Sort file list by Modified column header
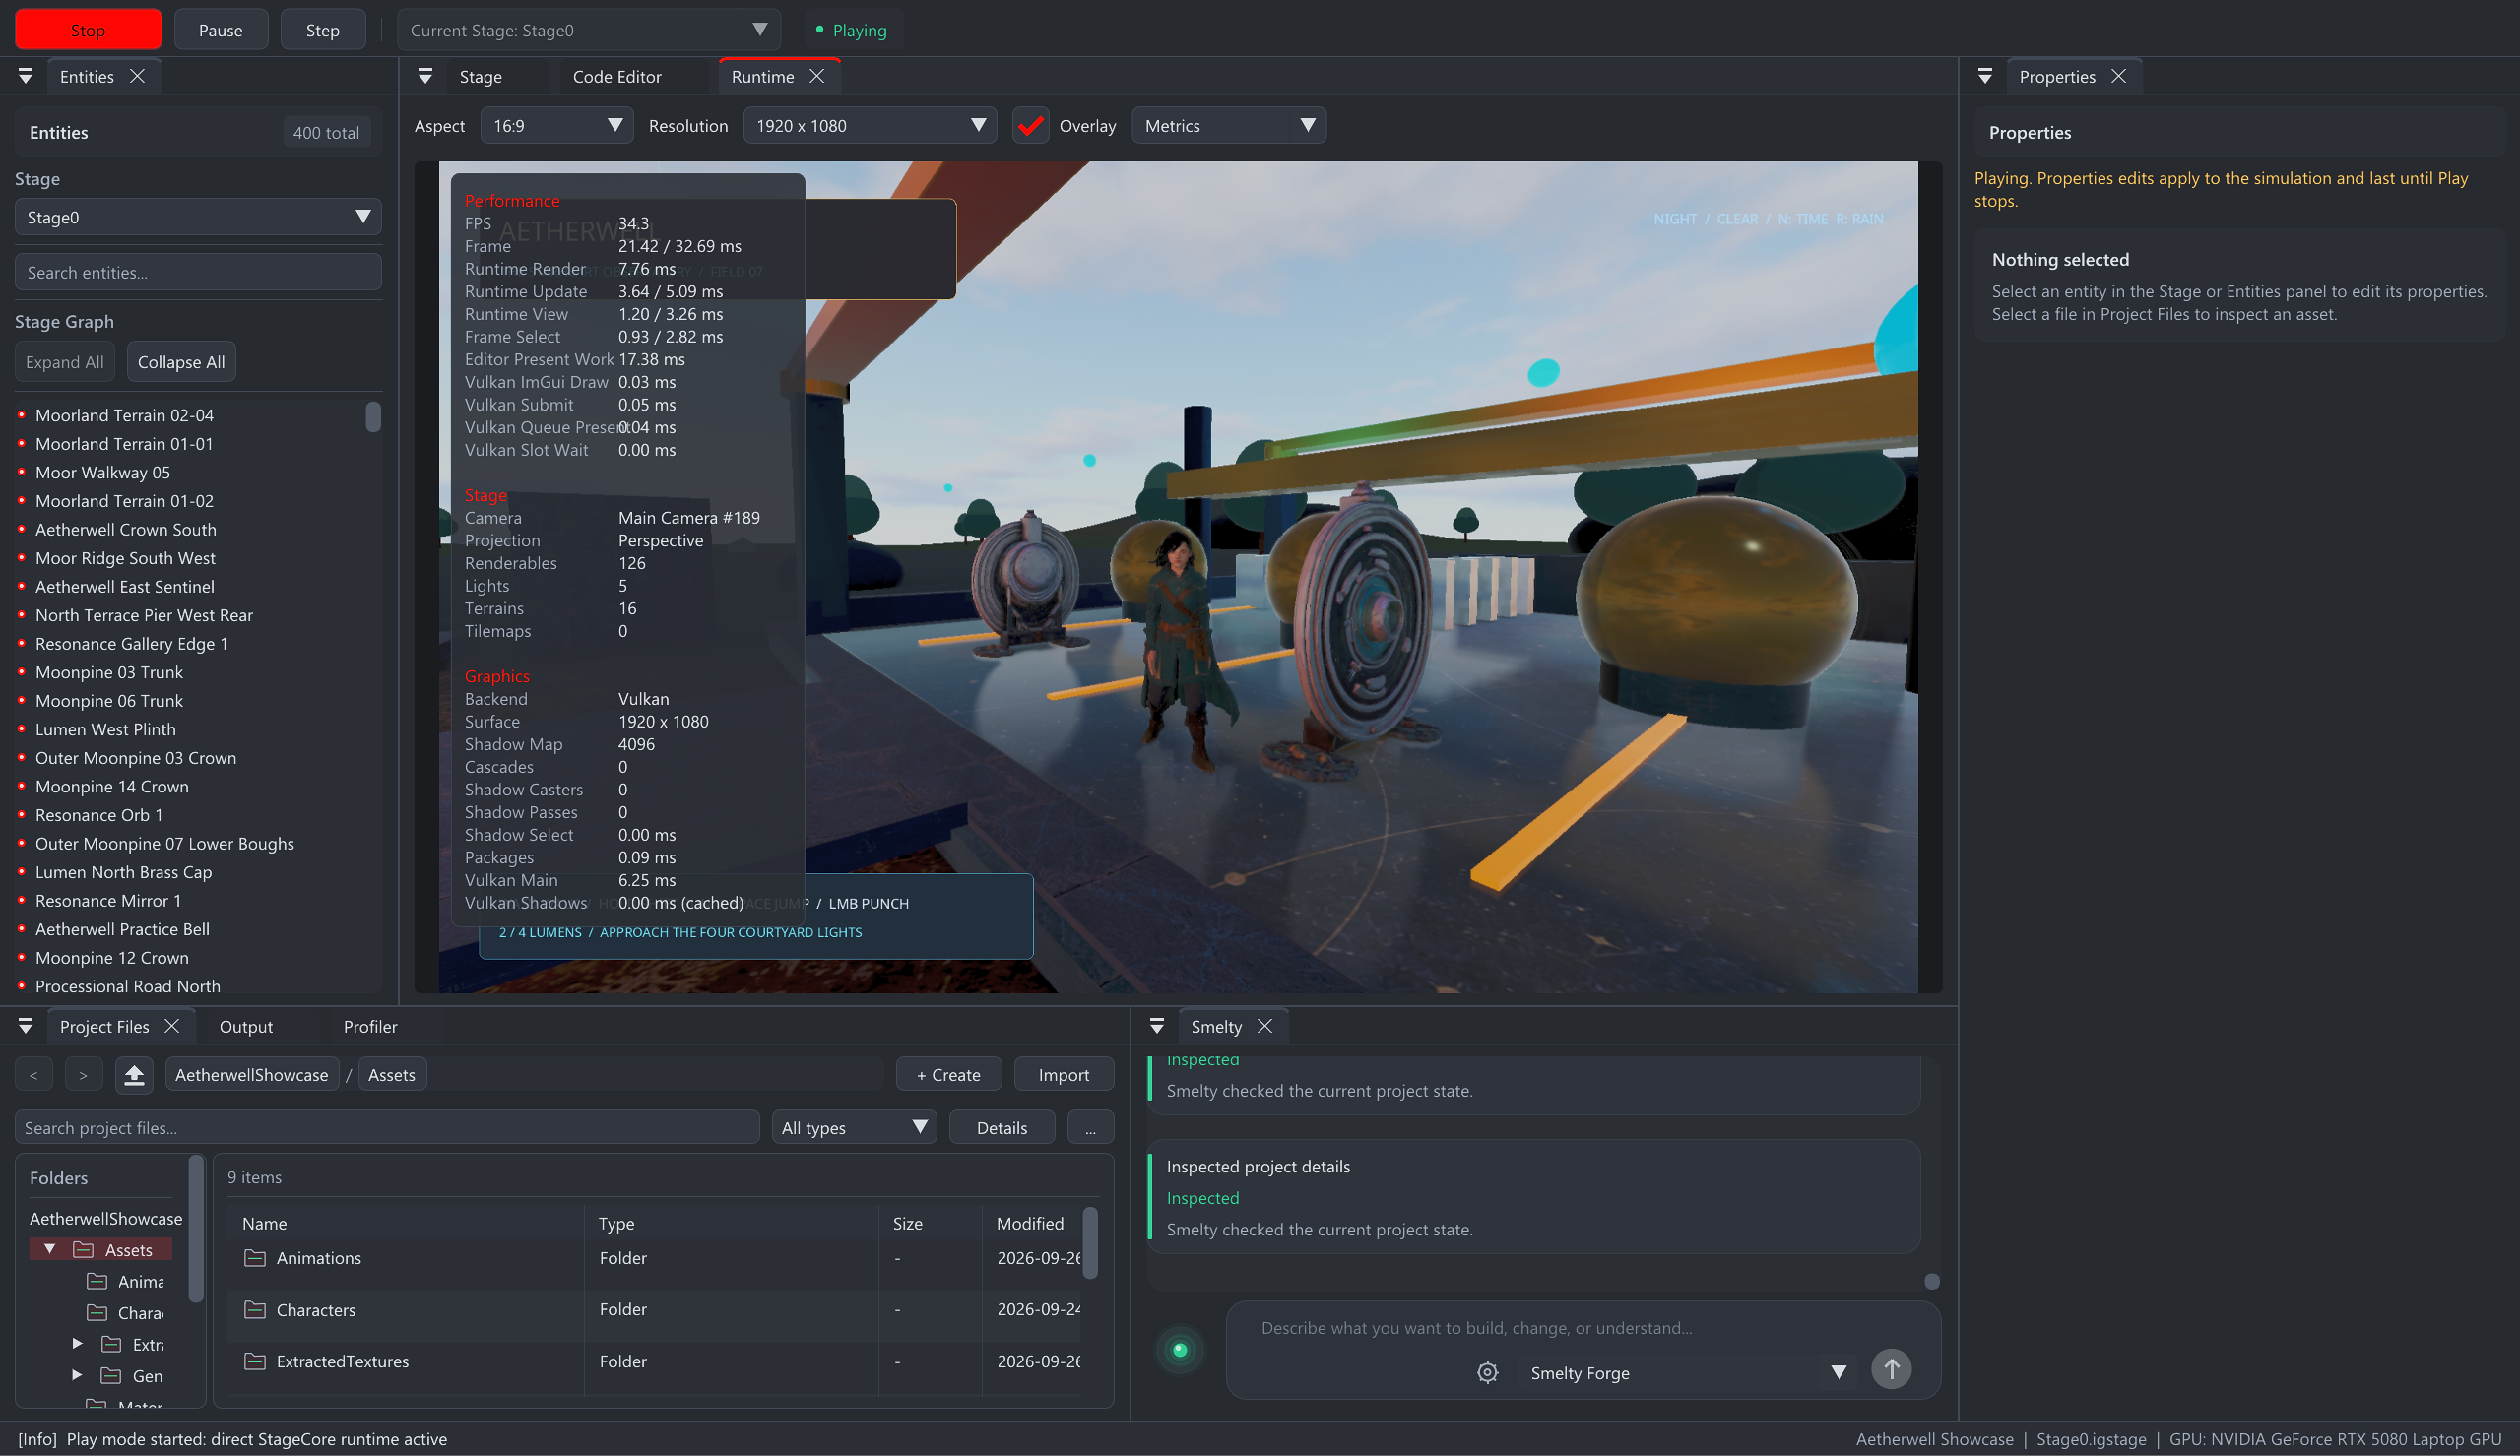This screenshot has height=1456, width=2520. pyautogui.click(x=1030, y=1223)
